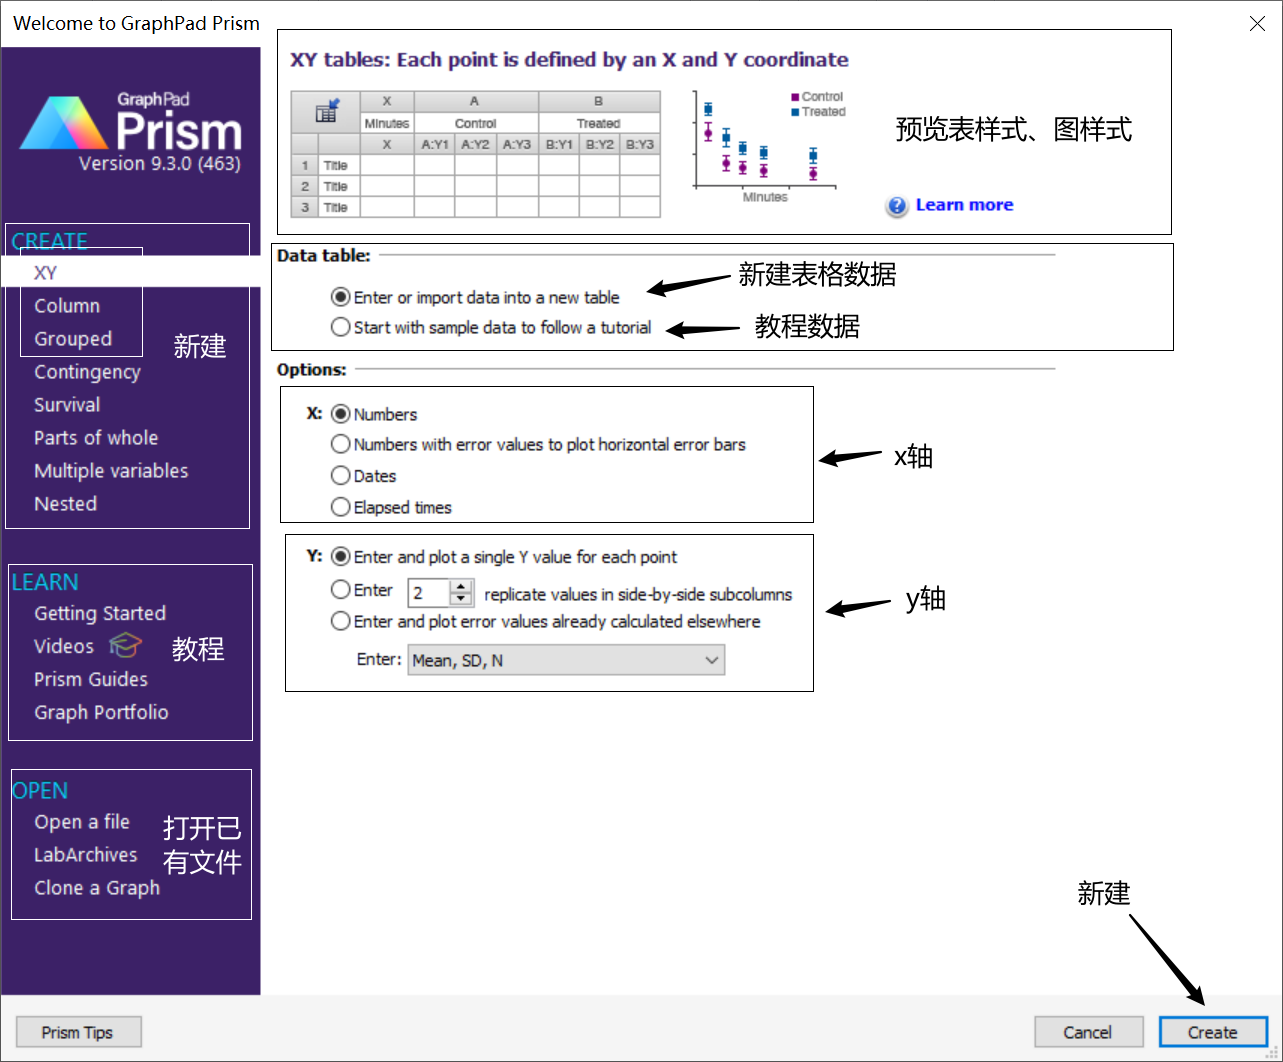Open Graph Portfolio from the LEARN section
Screen dimensions: 1283x1062
pyautogui.click(x=101, y=712)
